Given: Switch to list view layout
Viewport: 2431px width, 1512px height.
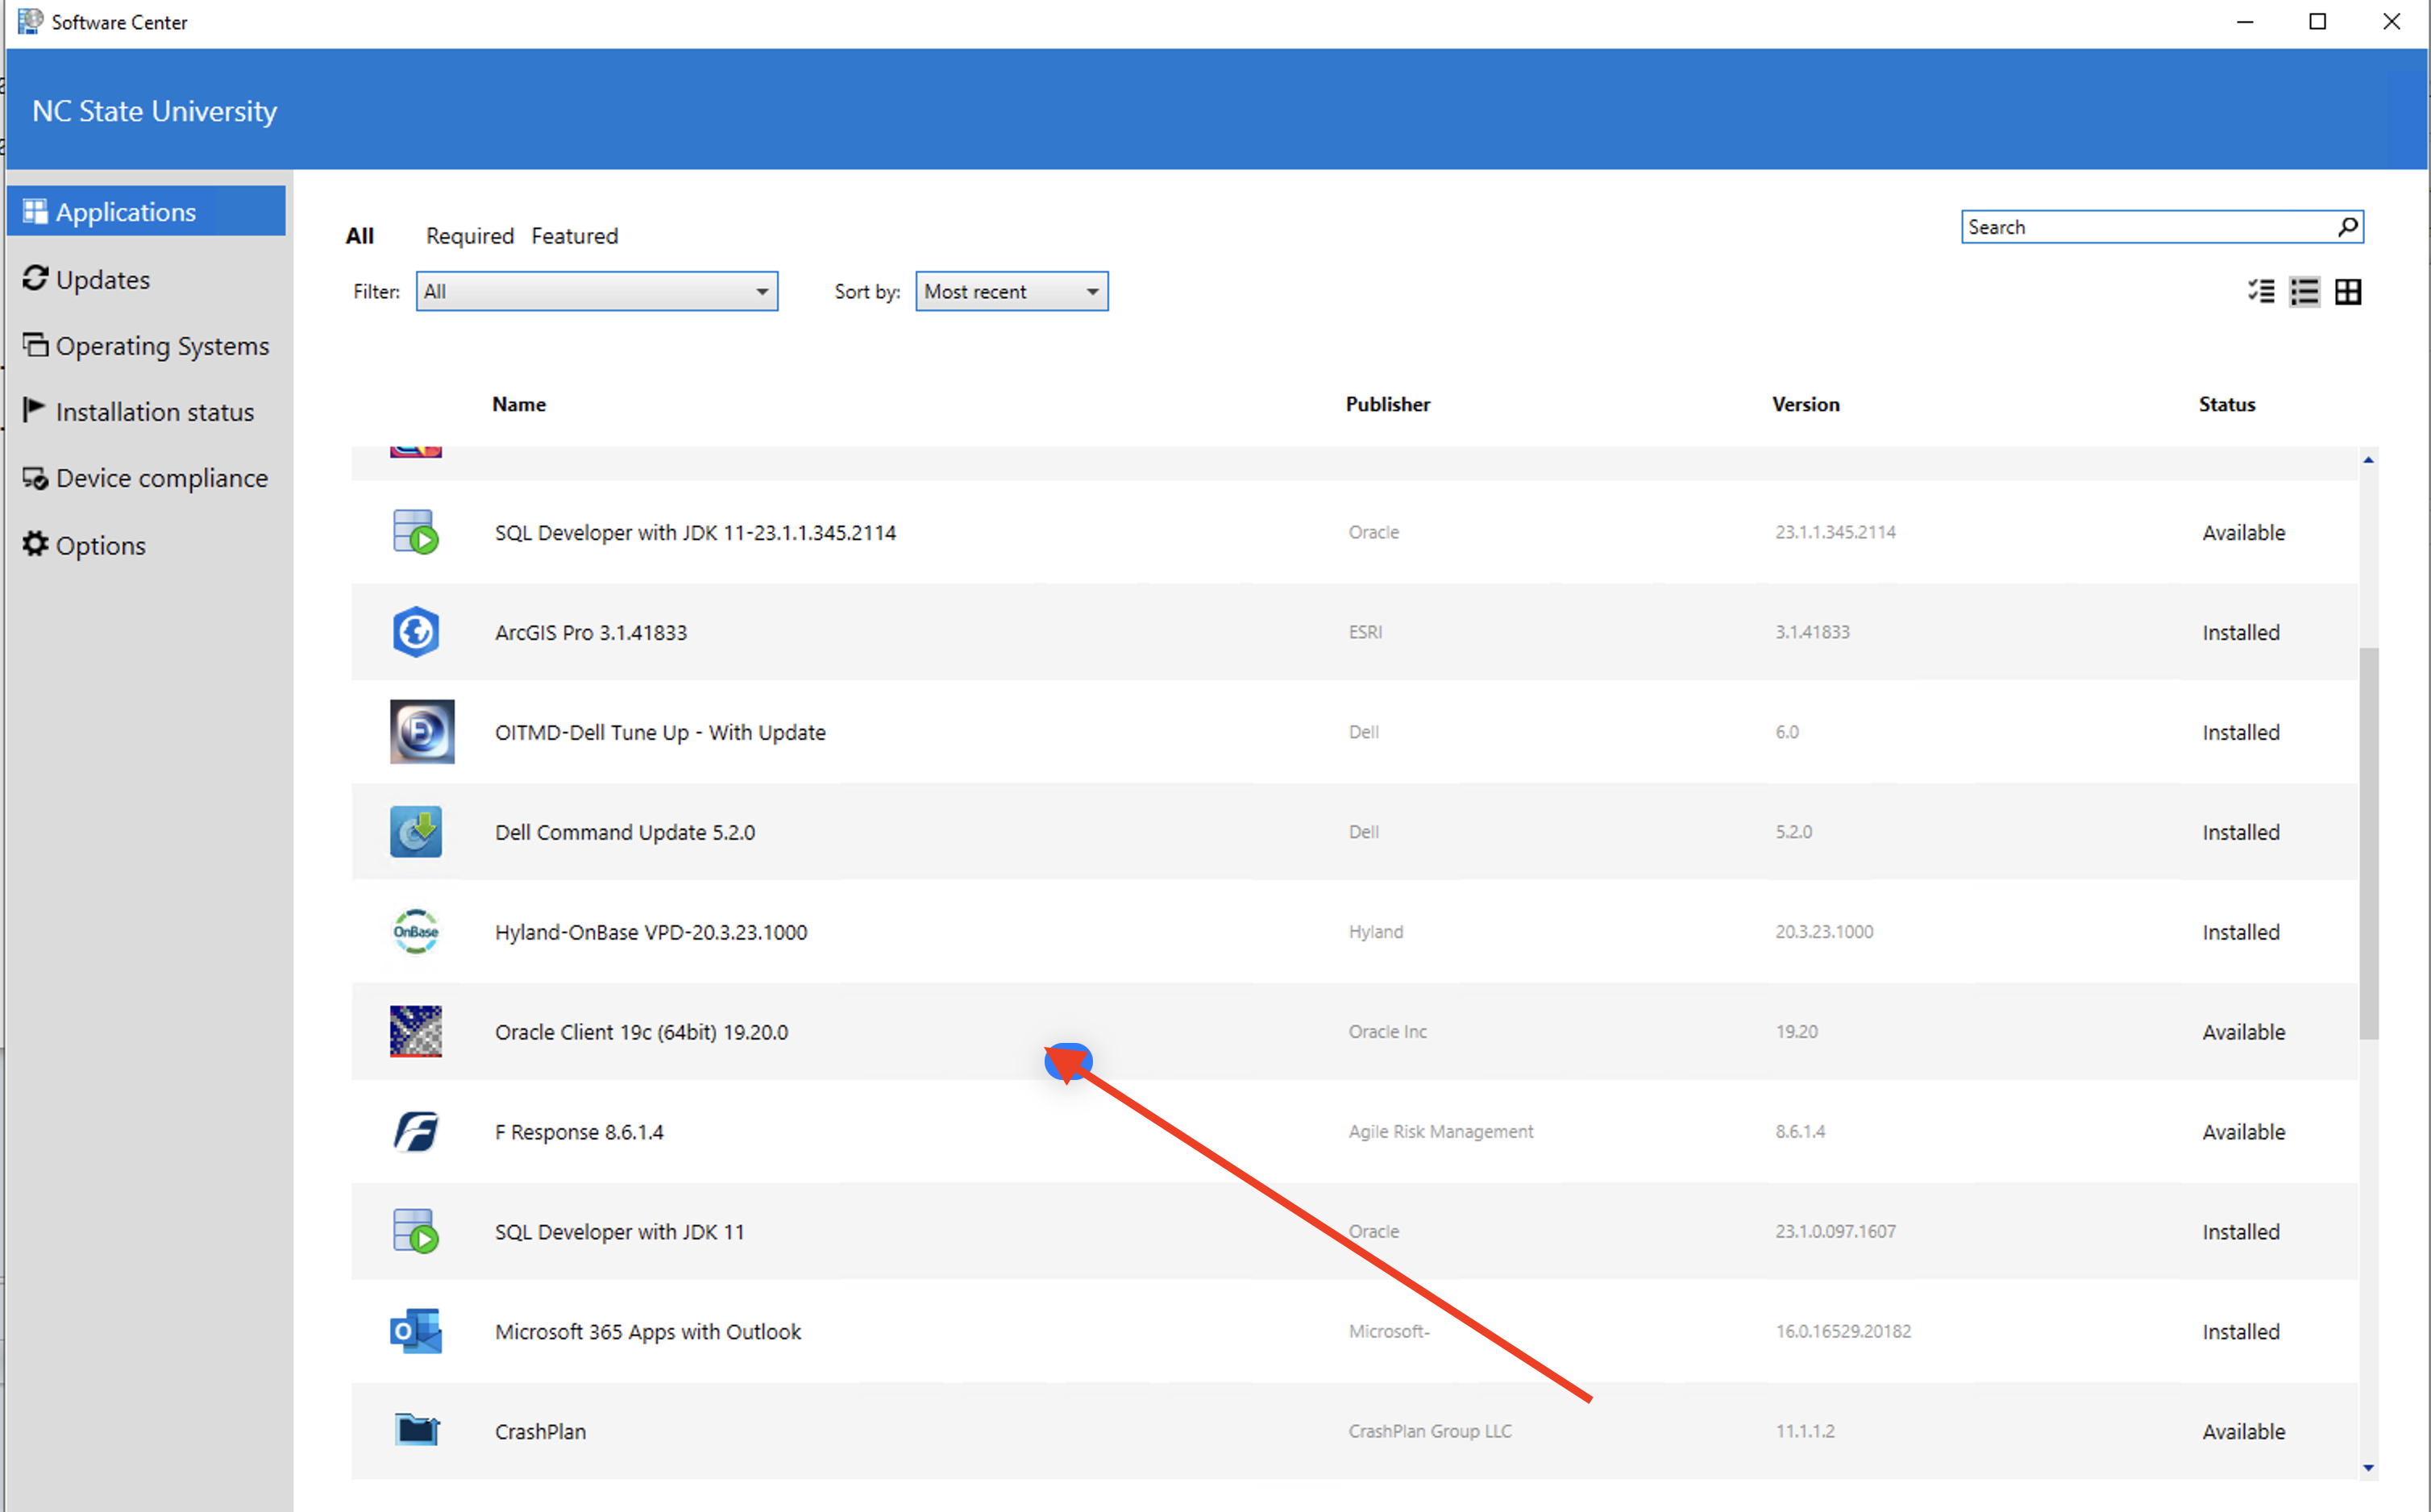Looking at the screenshot, I should click(2304, 292).
